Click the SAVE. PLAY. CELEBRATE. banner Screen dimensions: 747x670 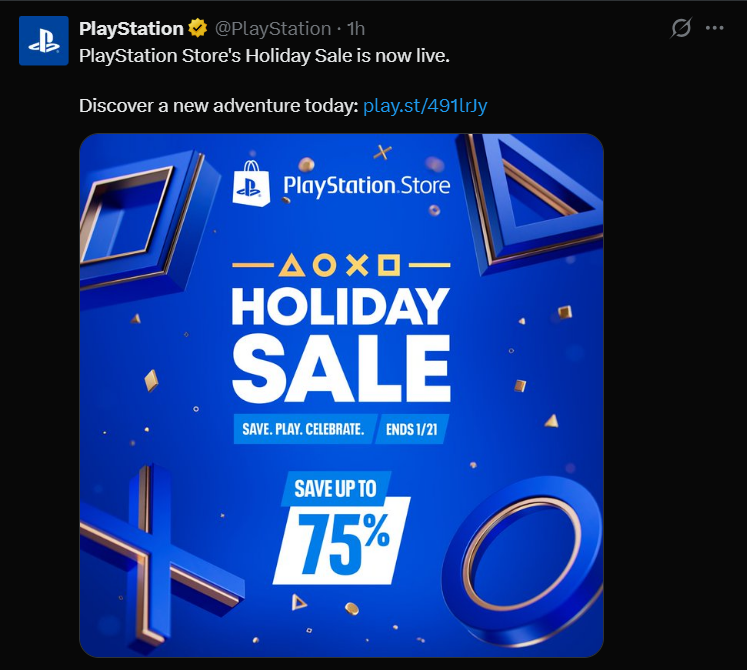301,431
